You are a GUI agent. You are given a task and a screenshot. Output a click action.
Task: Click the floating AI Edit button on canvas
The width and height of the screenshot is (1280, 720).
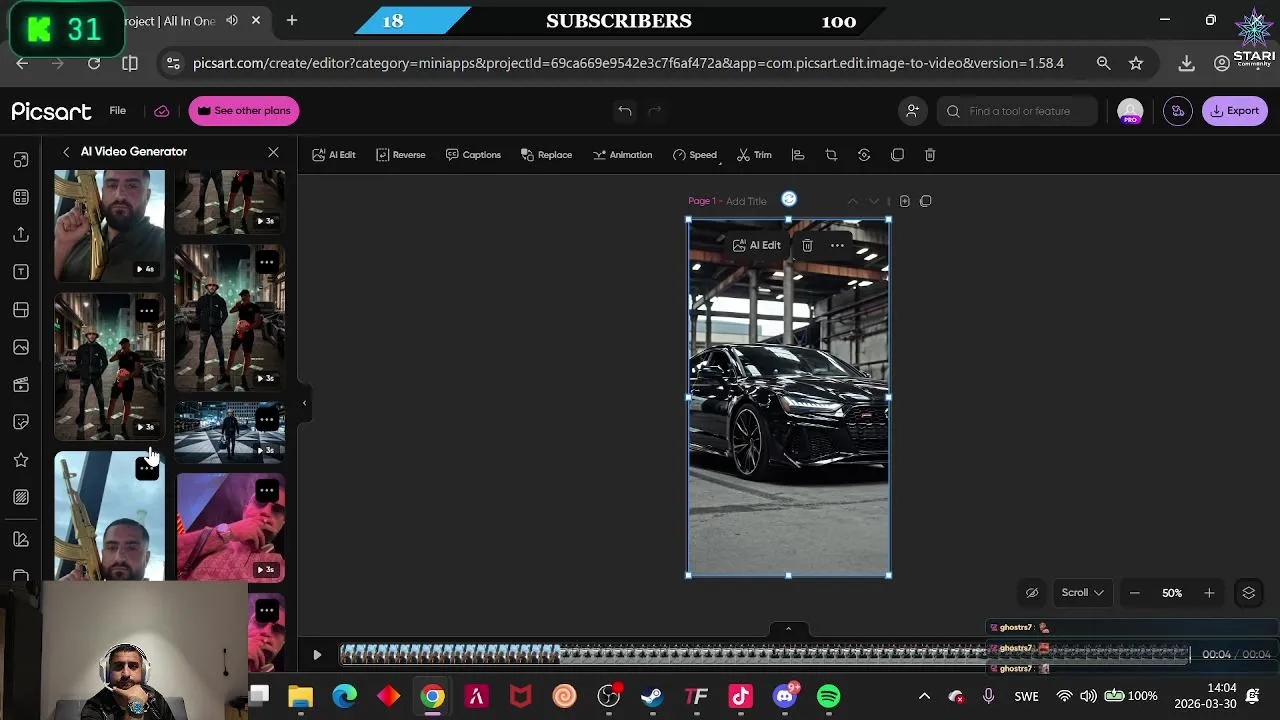[x=756, y=245]
